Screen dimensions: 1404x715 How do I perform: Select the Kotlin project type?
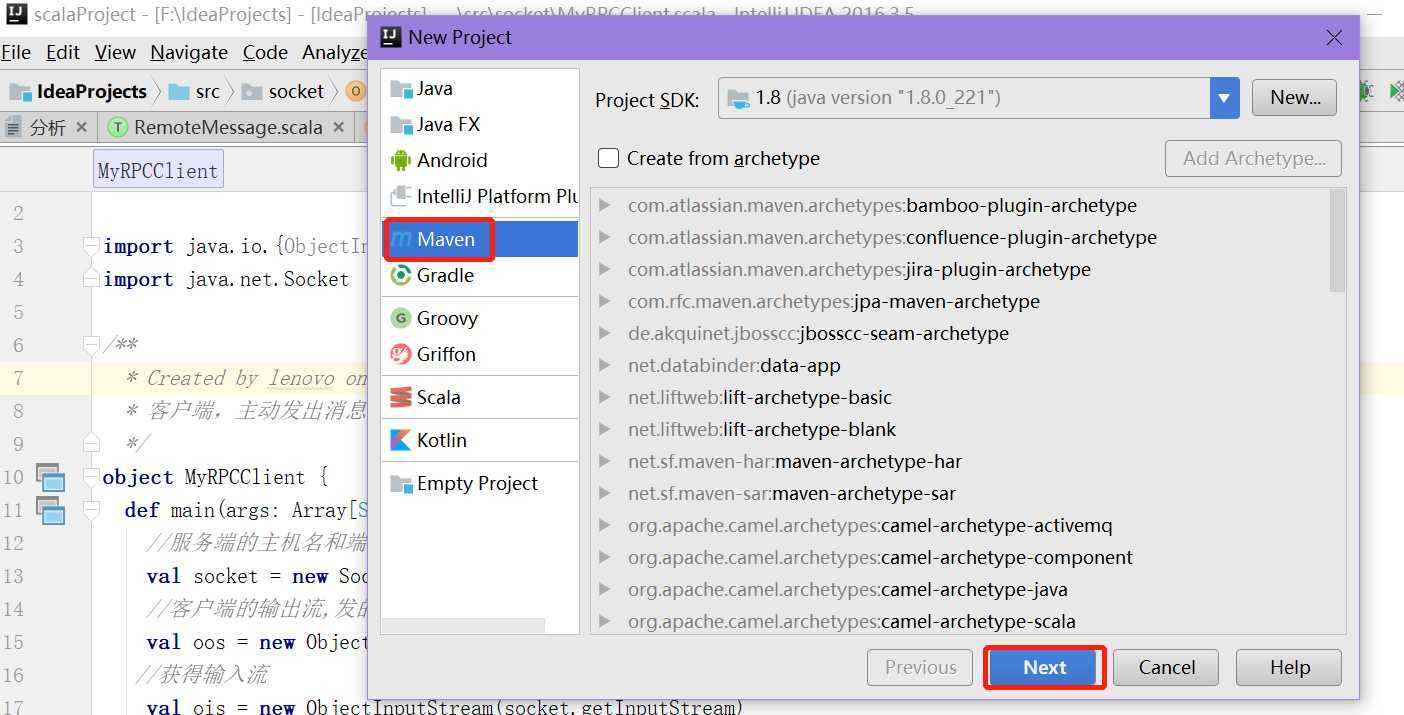click(480, 440)
